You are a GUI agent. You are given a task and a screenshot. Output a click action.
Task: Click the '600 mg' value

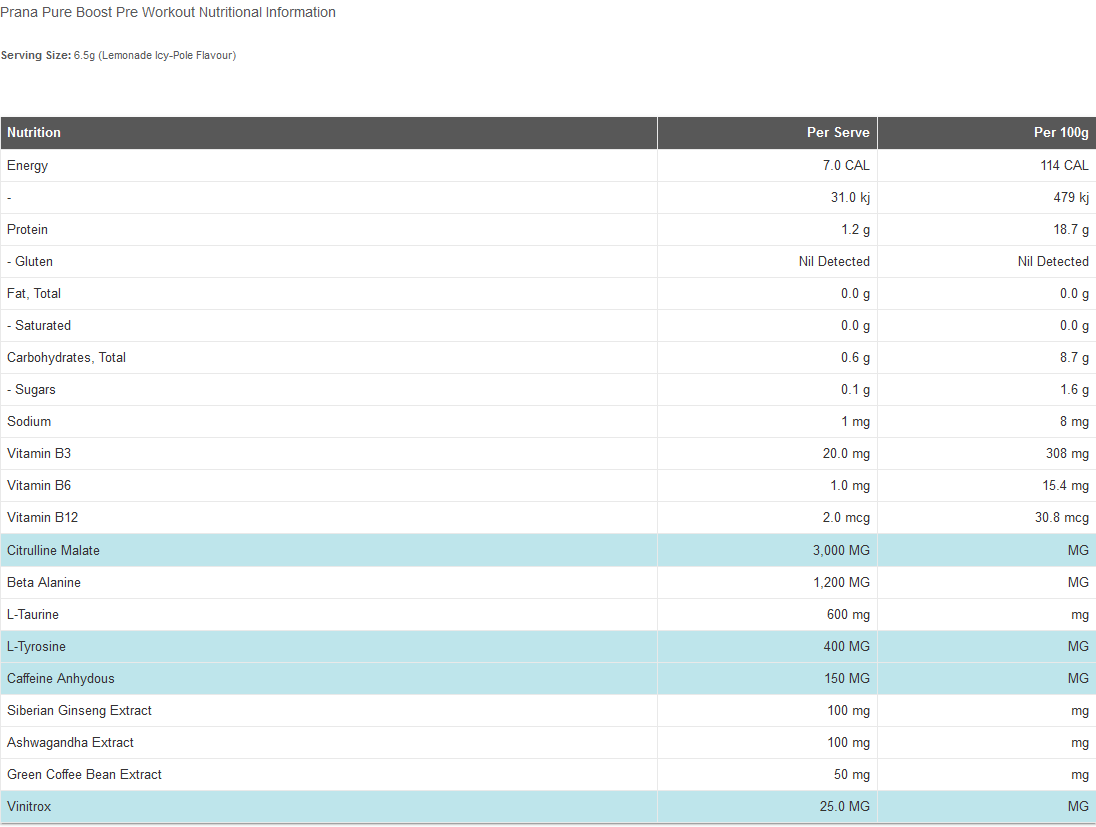coord(849,615)
